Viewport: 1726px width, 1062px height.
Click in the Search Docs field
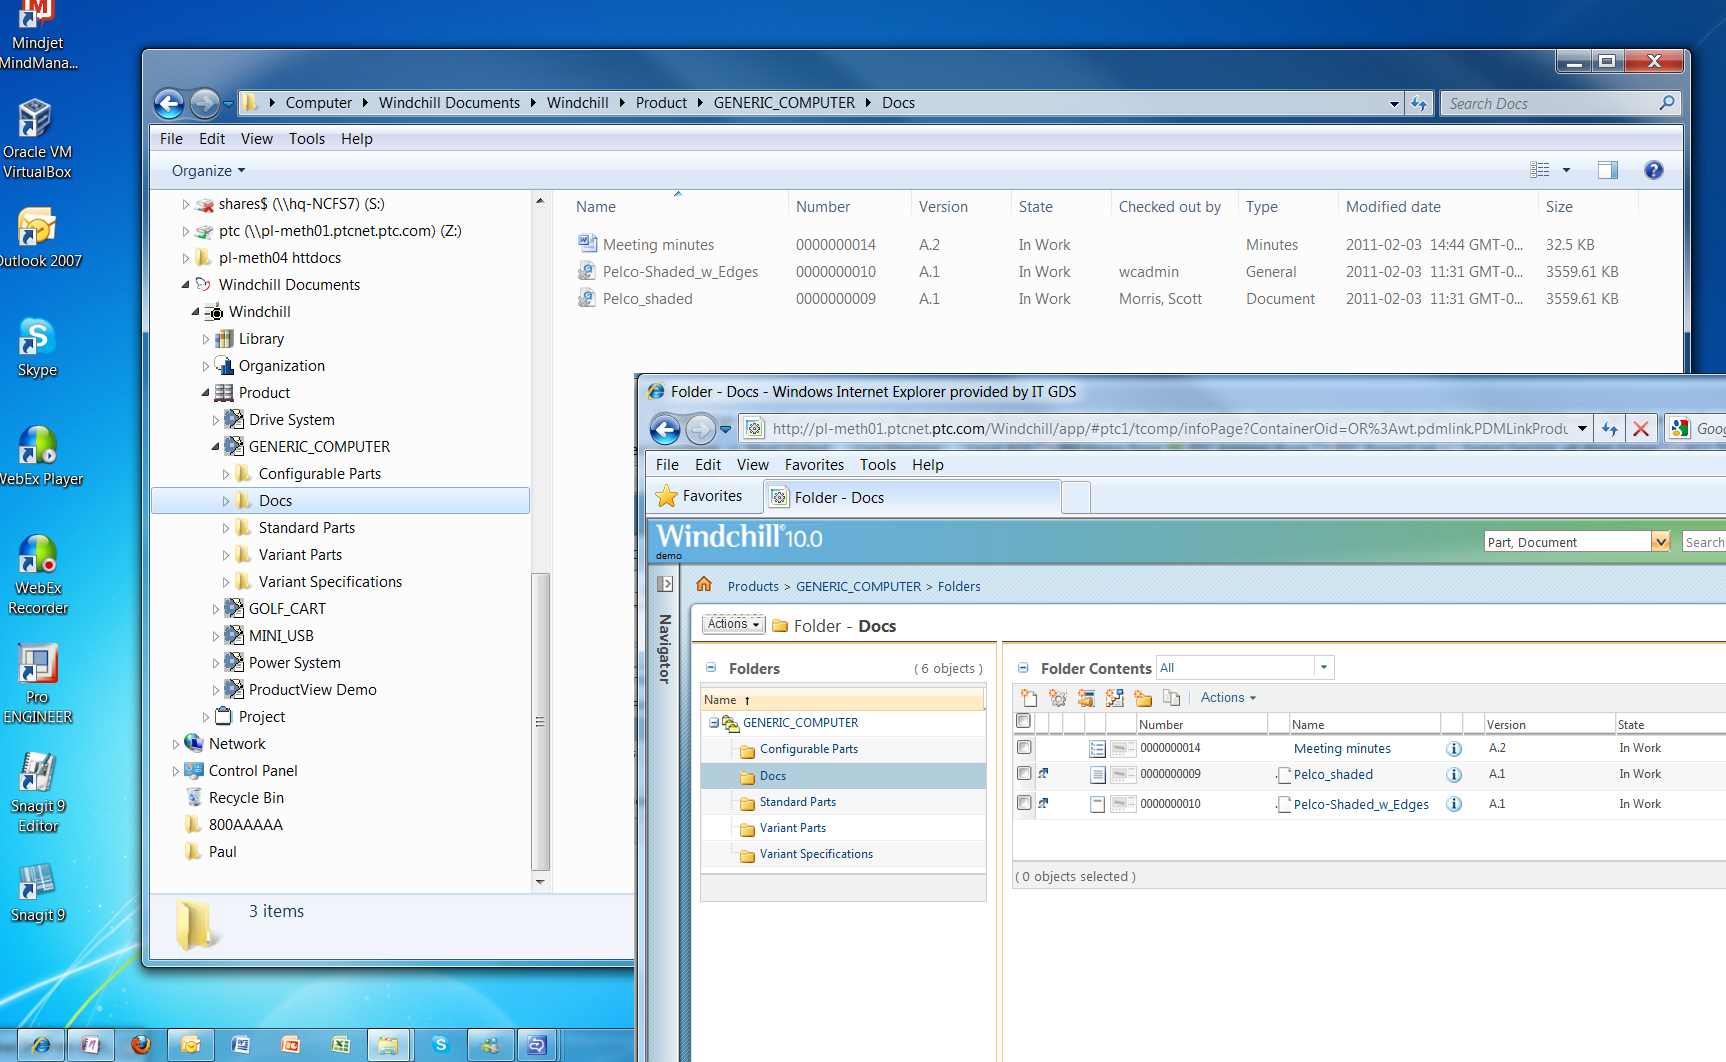[1548, 103]
